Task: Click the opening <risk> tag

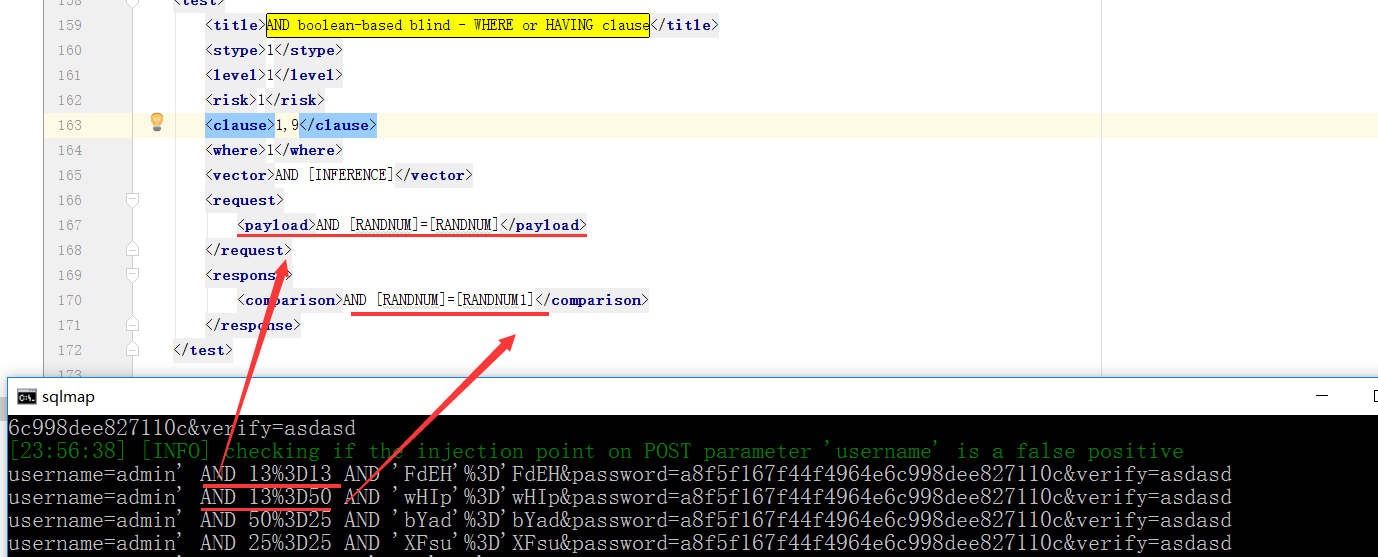Action: coord(231,100)
